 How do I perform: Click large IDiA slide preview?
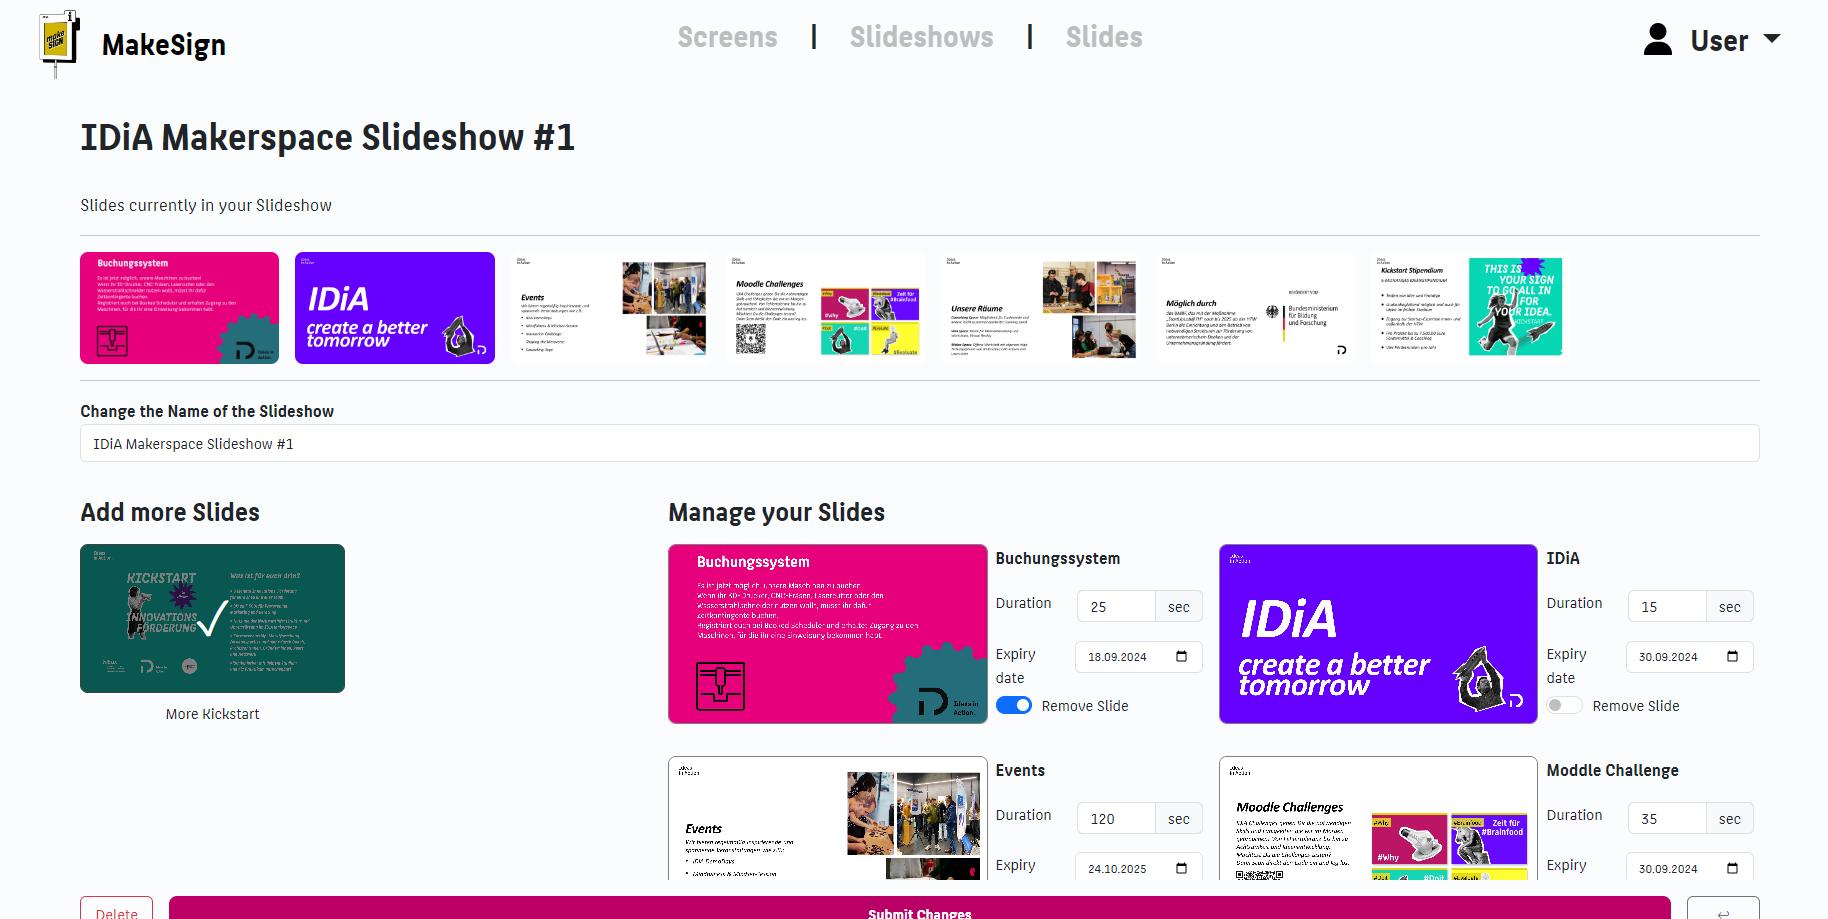(1378, 634)
